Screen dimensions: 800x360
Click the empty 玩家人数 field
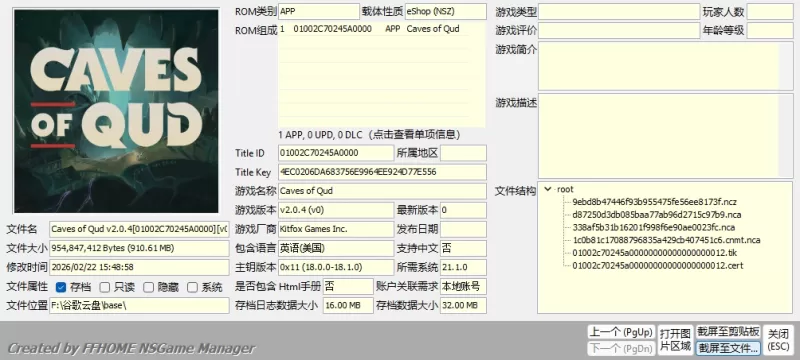[x=770, y=11]
